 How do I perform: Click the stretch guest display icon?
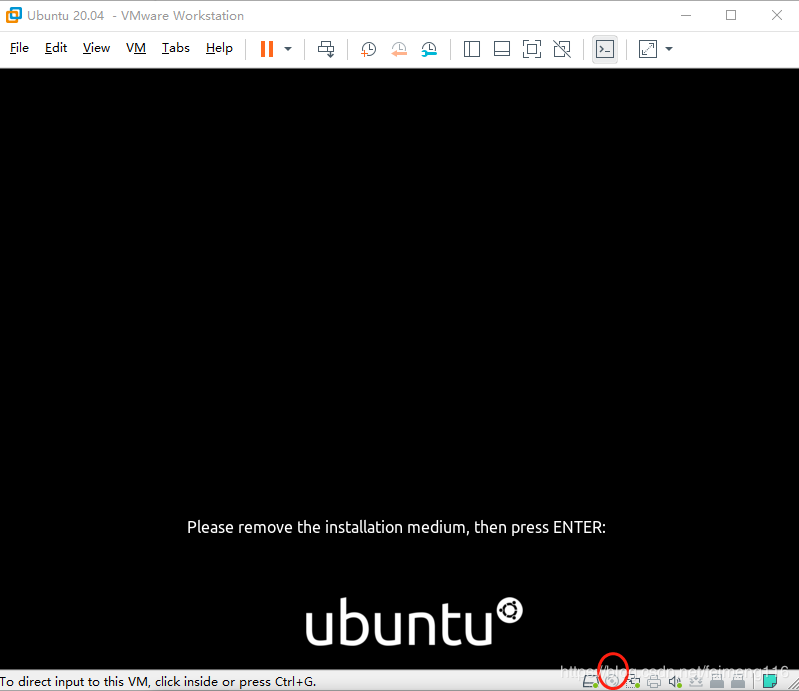coord(648,49)
